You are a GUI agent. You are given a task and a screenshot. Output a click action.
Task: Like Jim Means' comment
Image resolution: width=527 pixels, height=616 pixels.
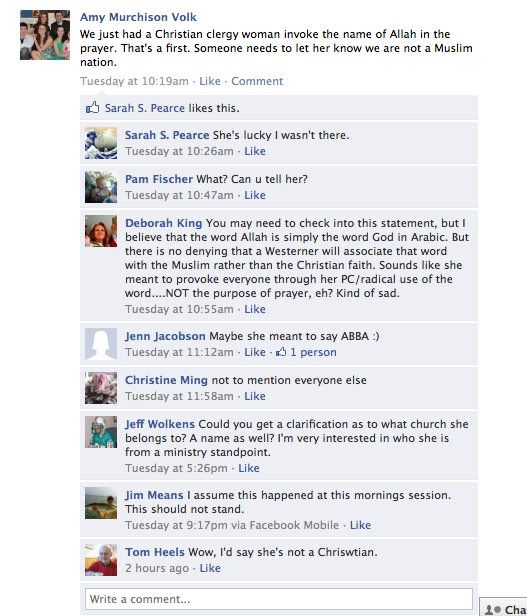[x=360, y=525]
